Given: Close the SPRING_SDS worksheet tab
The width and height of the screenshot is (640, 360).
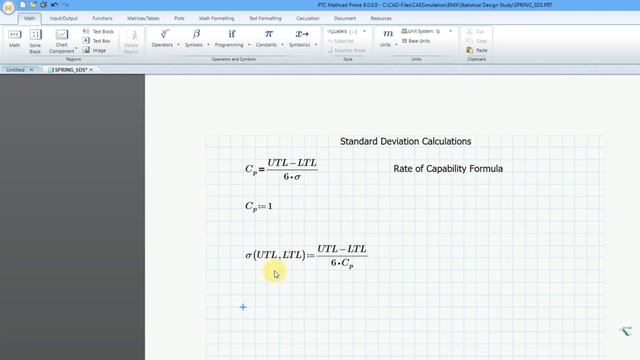Looking at the screenshot, I should [x=91, y=70].
